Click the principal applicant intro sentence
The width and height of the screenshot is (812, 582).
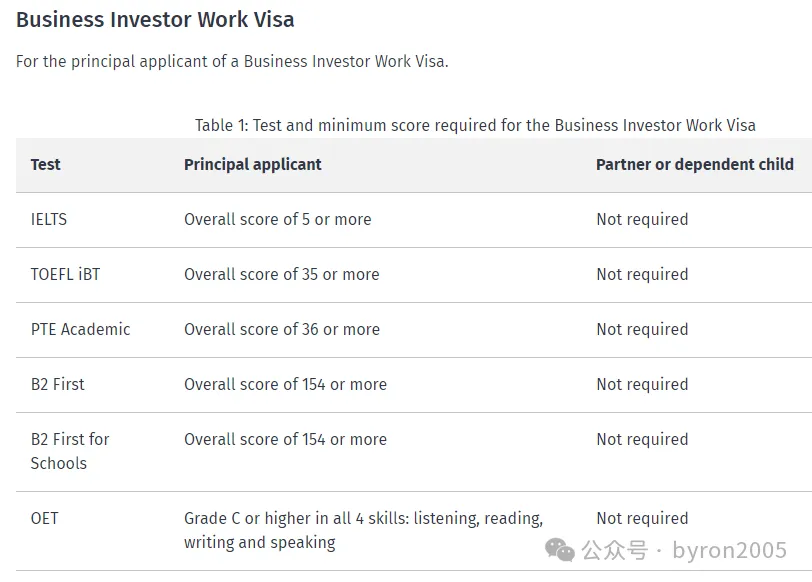click(x=232, y=62)
